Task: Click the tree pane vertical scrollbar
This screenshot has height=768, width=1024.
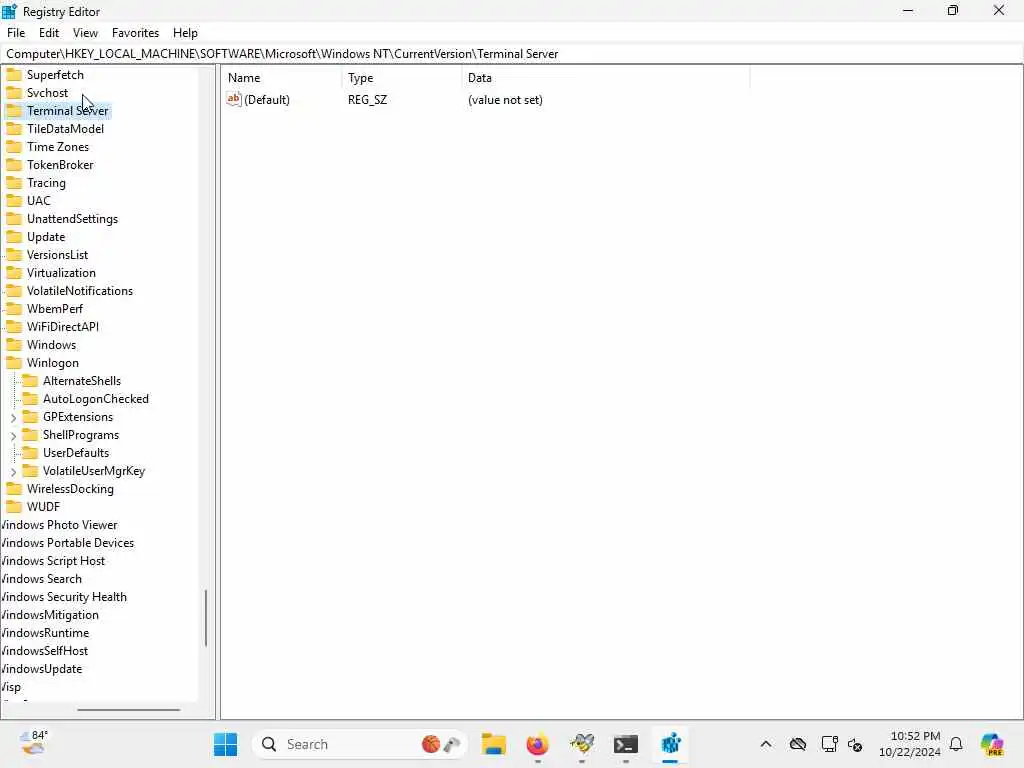Action: click(x=206, y=618)
